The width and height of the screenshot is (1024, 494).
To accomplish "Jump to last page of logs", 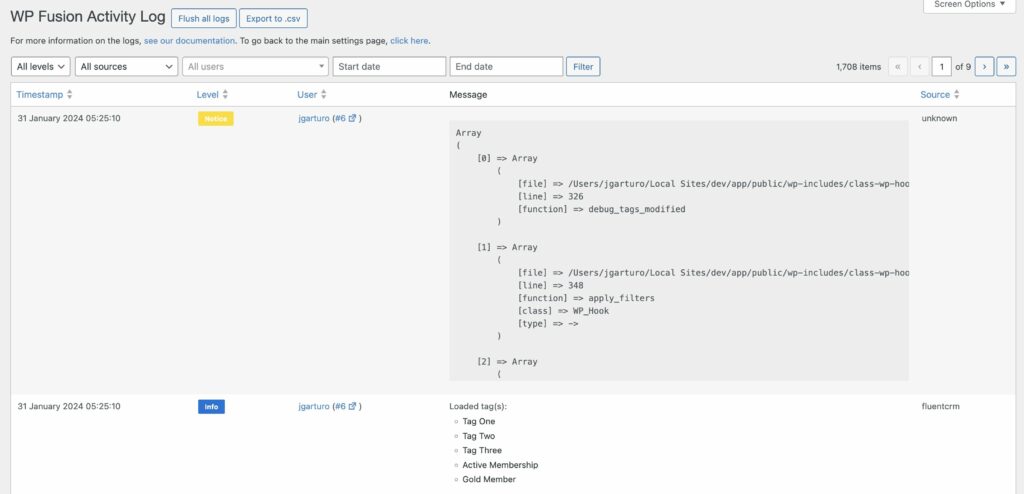I will coord(1006,67).
